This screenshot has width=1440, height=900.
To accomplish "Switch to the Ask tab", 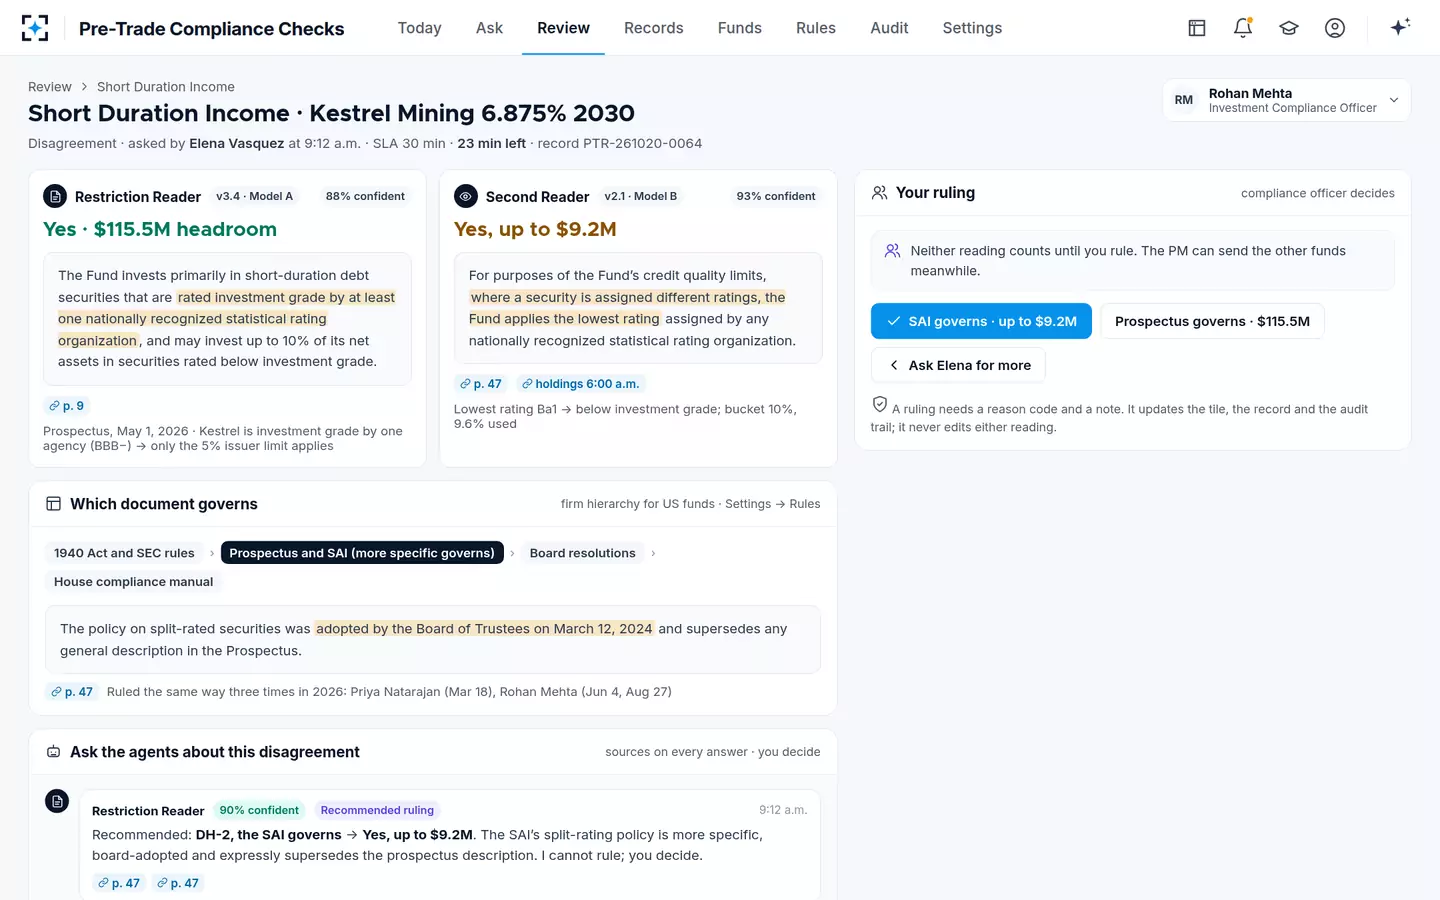I will tap(489, 28).
